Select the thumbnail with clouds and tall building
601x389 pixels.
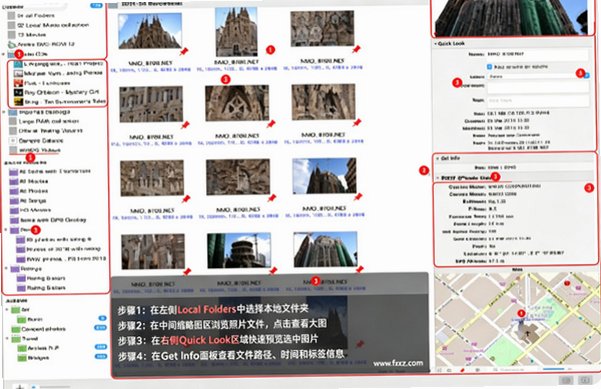pyautogui.click(x=324, y=176)
